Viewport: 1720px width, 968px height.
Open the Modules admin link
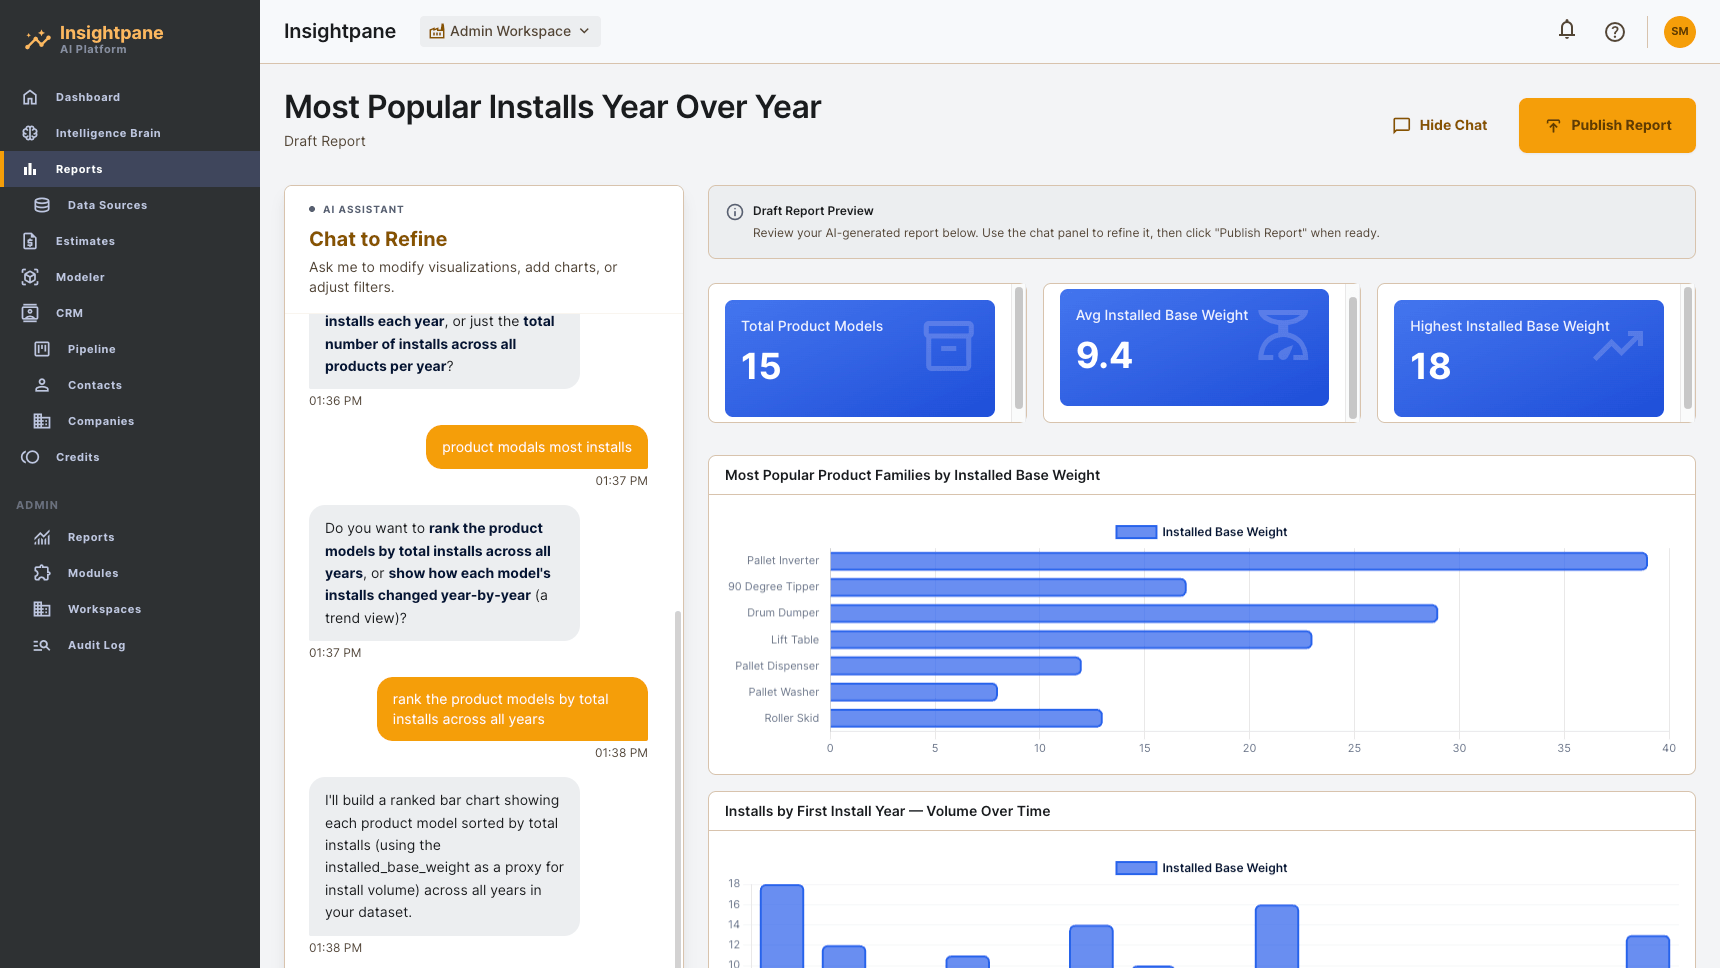pos(130,573)
